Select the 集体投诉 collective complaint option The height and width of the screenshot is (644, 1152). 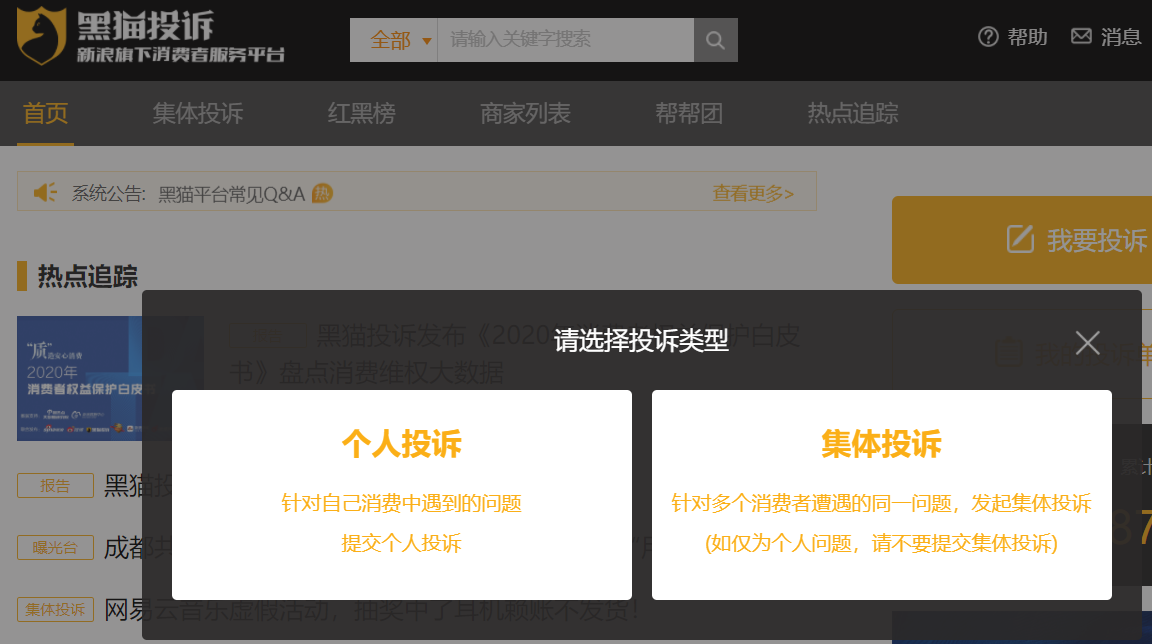click(881, 495)
